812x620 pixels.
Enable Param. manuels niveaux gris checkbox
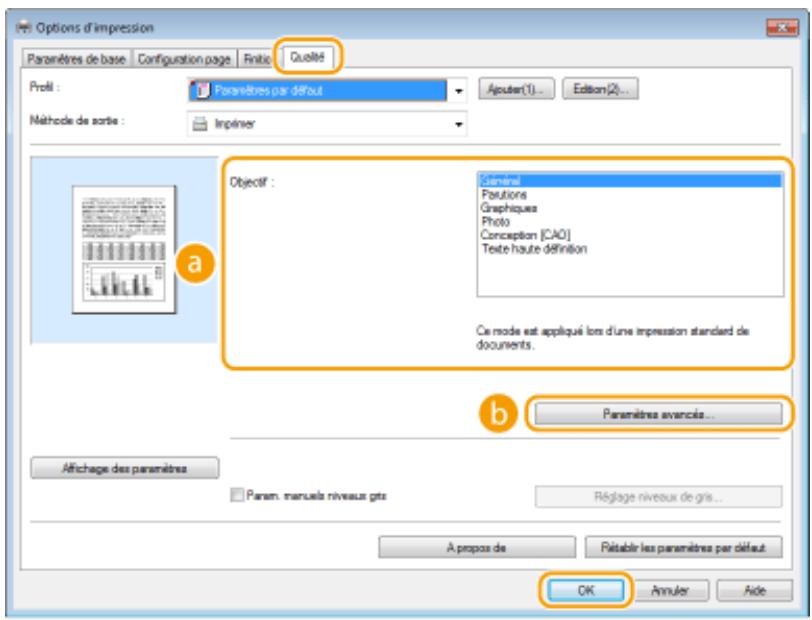[237, 496]
